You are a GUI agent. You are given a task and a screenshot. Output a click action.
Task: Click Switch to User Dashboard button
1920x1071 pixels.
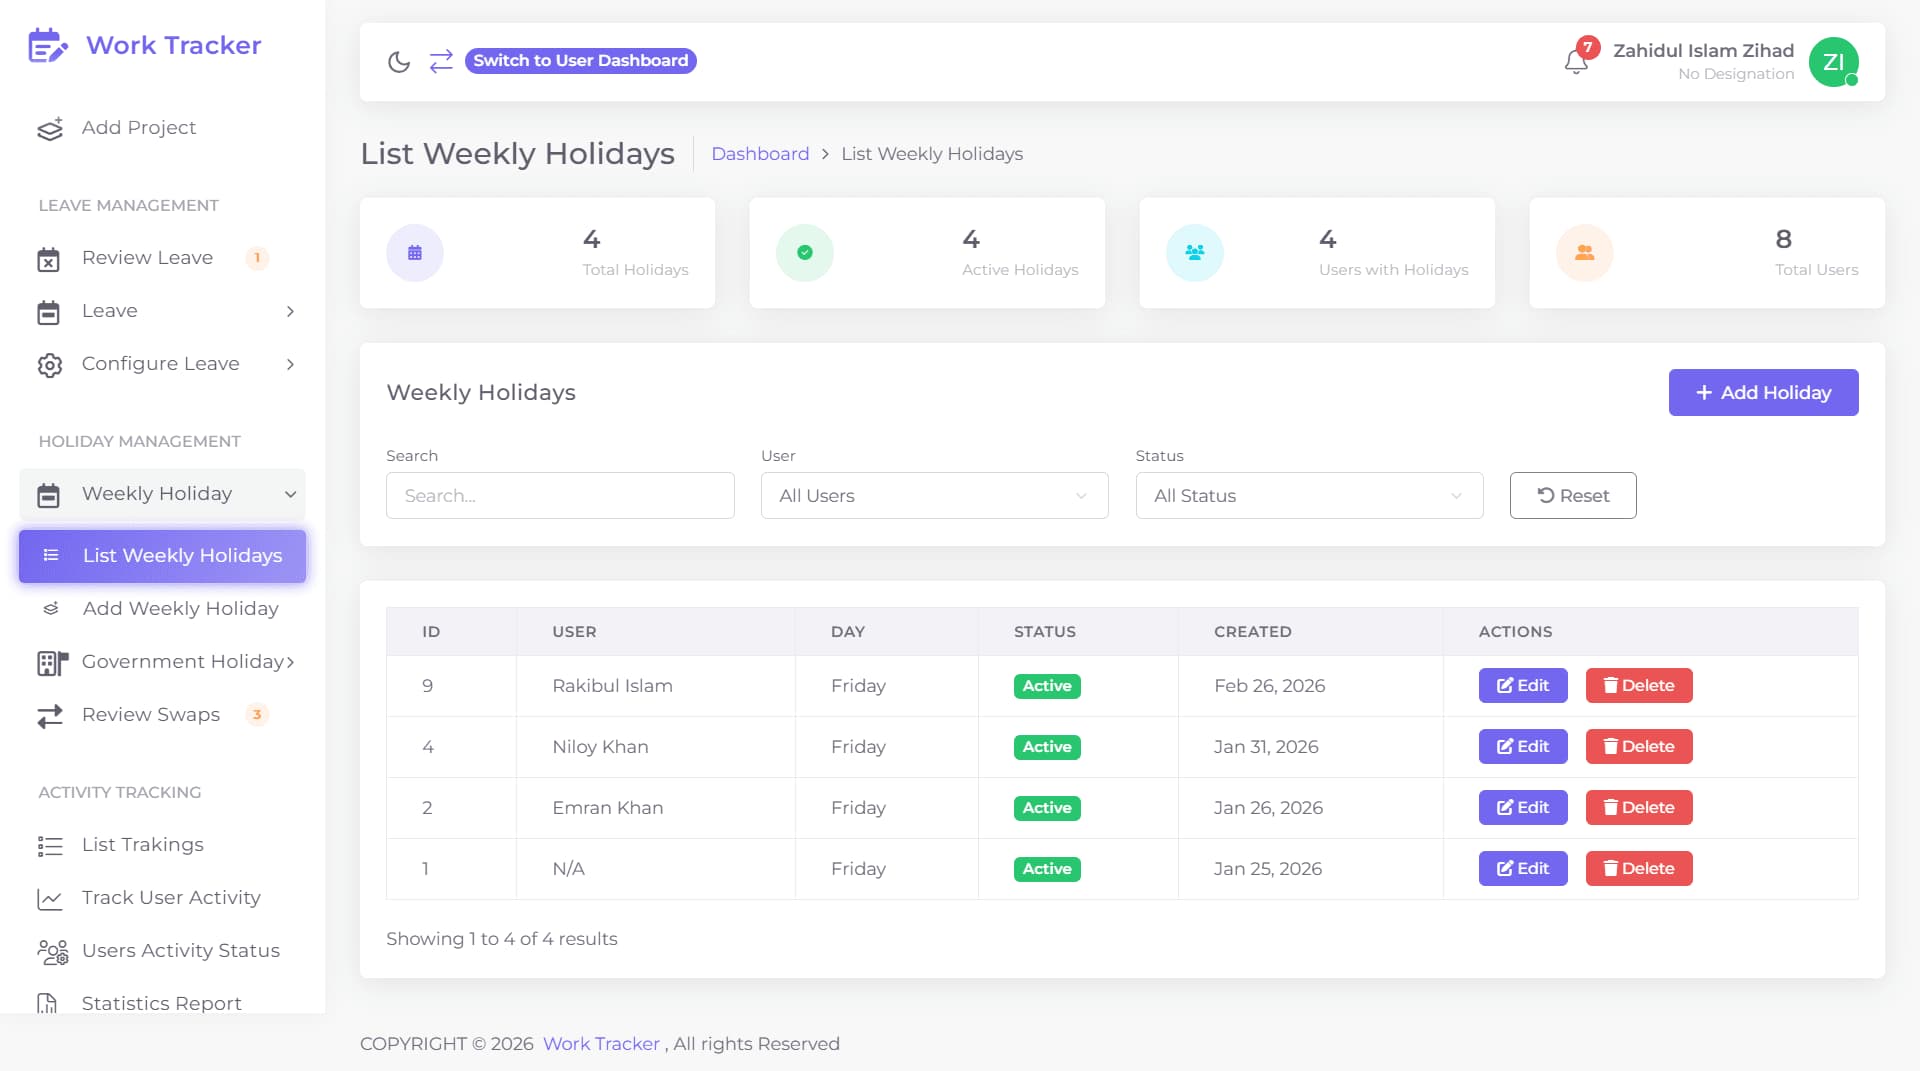coord(580,61)
